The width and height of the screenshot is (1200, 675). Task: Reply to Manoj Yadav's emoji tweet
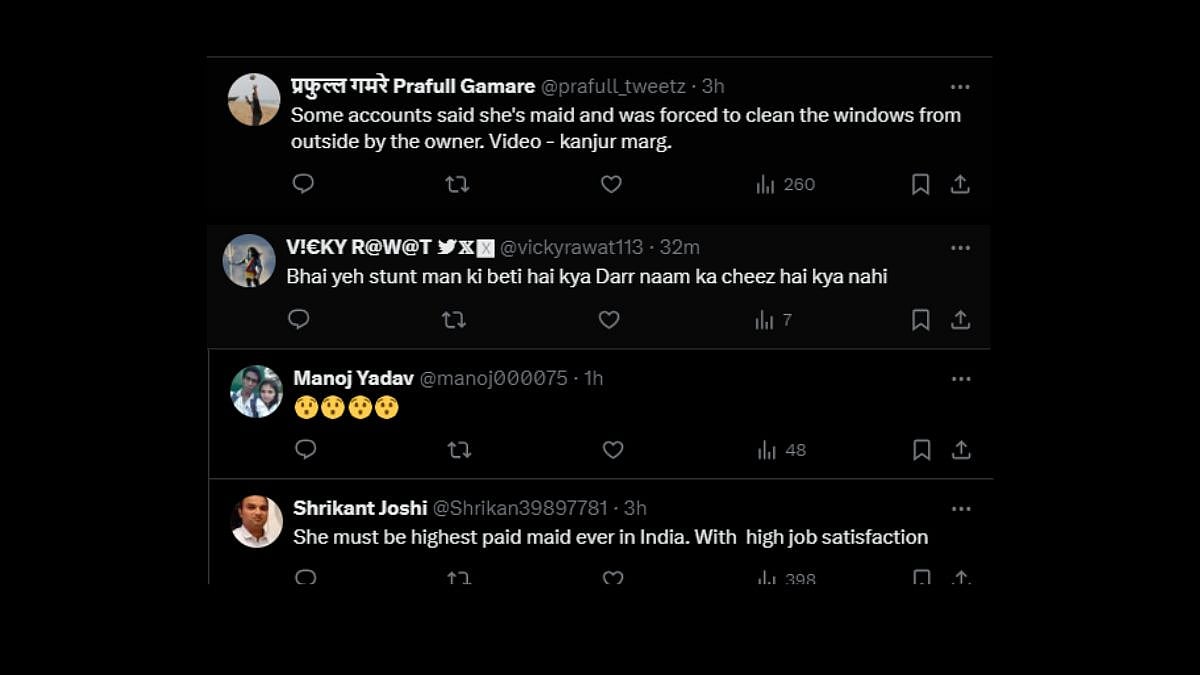(306, 450)
